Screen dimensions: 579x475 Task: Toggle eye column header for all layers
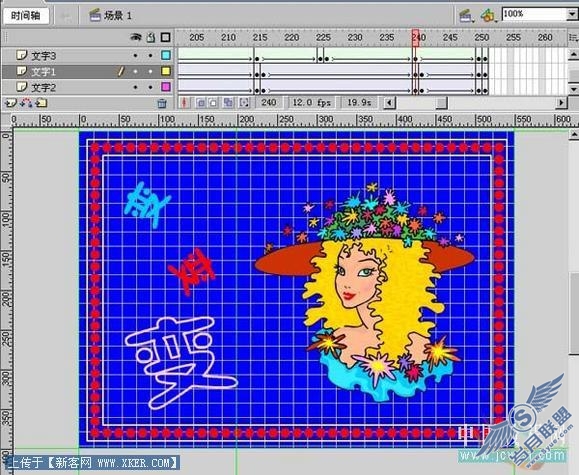click(136, 37)
